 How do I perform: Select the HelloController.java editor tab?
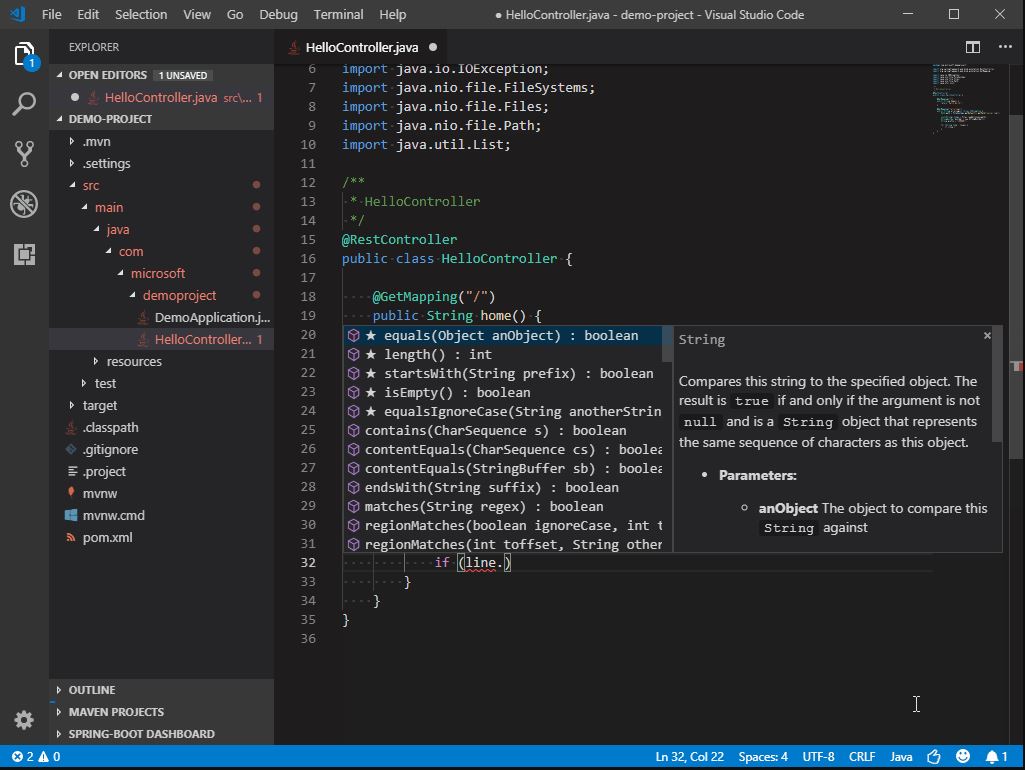tap(361, 46)
